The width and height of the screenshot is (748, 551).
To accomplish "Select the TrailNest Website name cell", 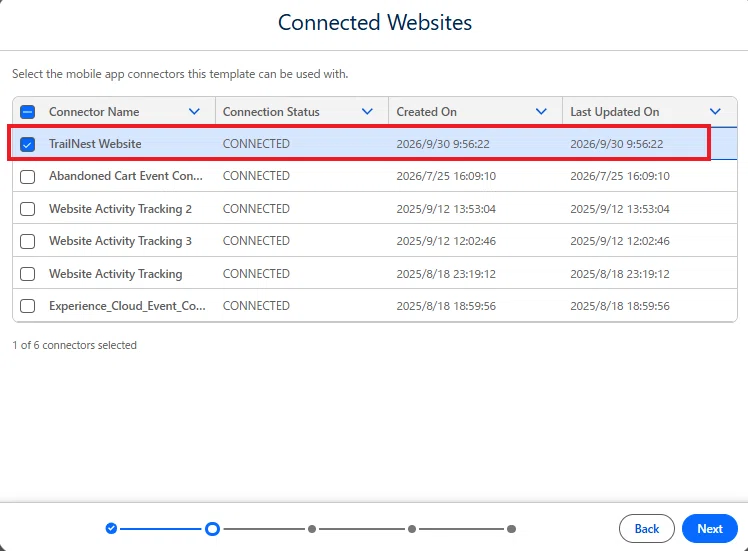I will click(95, 144).
